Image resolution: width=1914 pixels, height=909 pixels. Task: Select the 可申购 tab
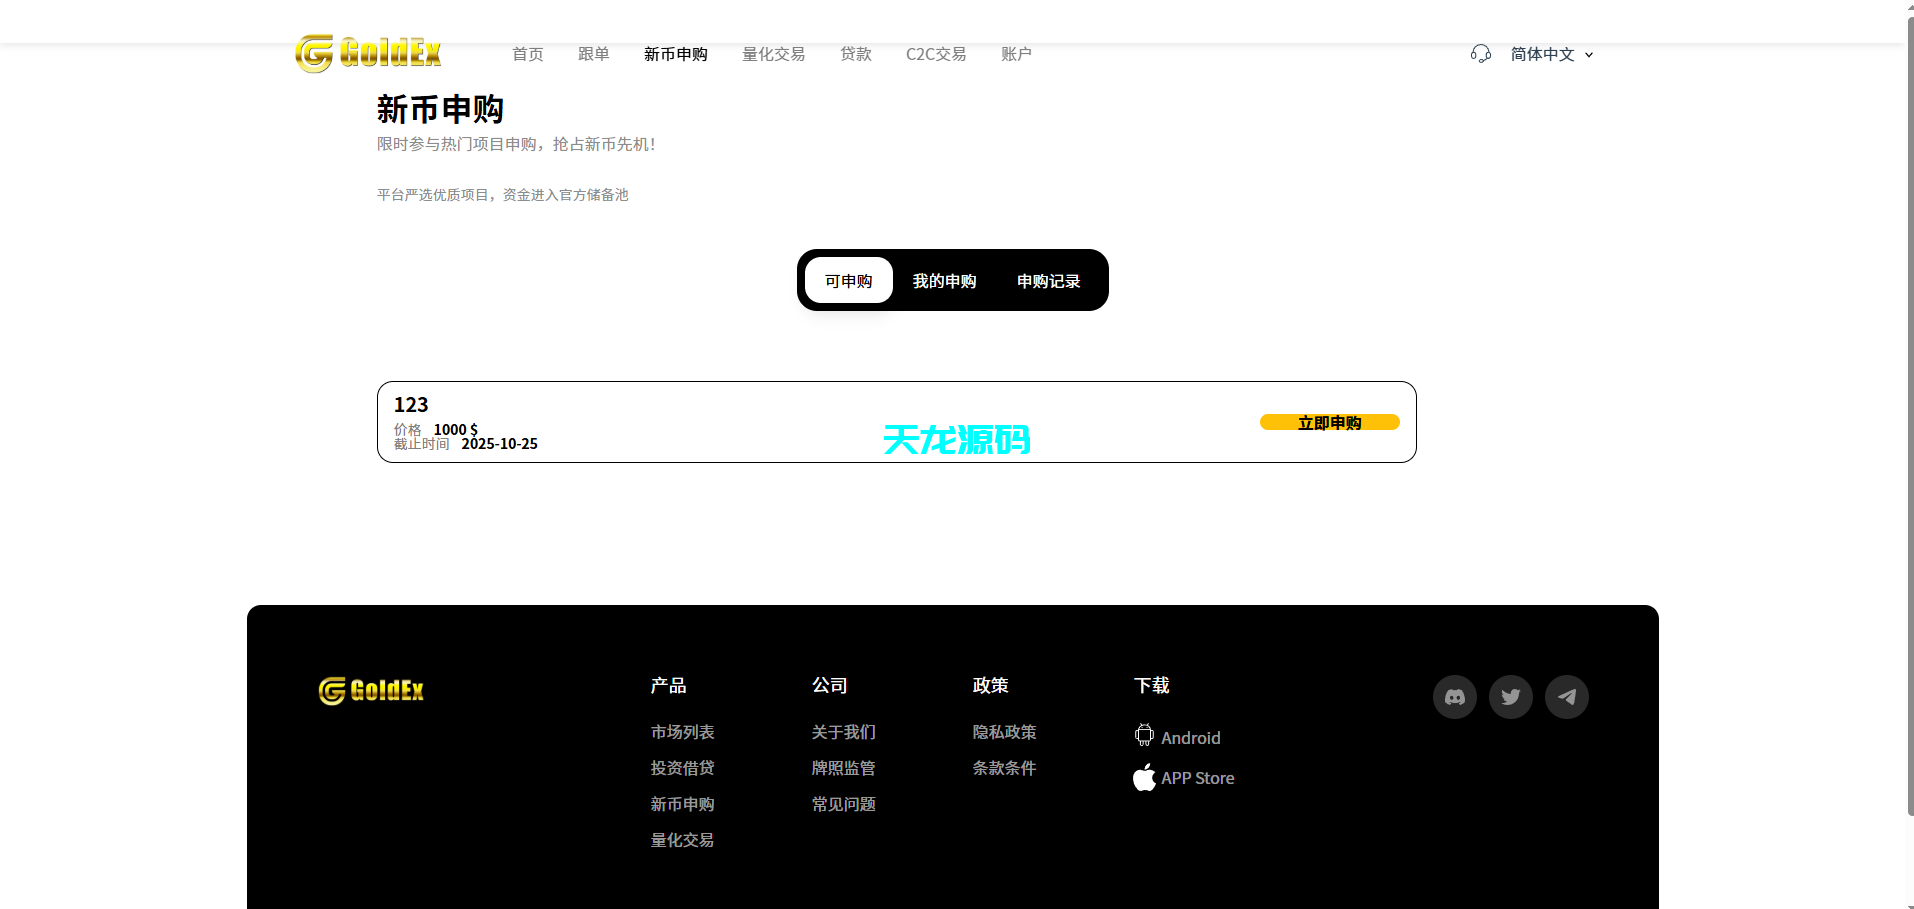click(x=848, y=280)
